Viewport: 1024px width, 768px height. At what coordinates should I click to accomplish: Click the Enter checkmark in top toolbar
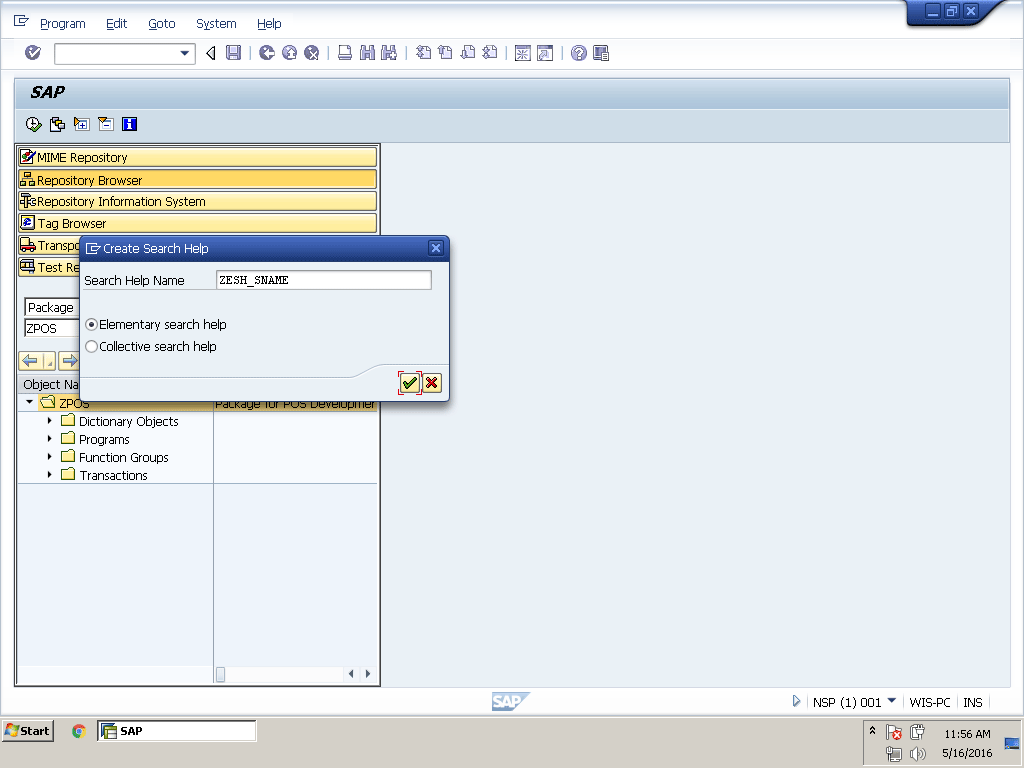[x=33, y=53]
